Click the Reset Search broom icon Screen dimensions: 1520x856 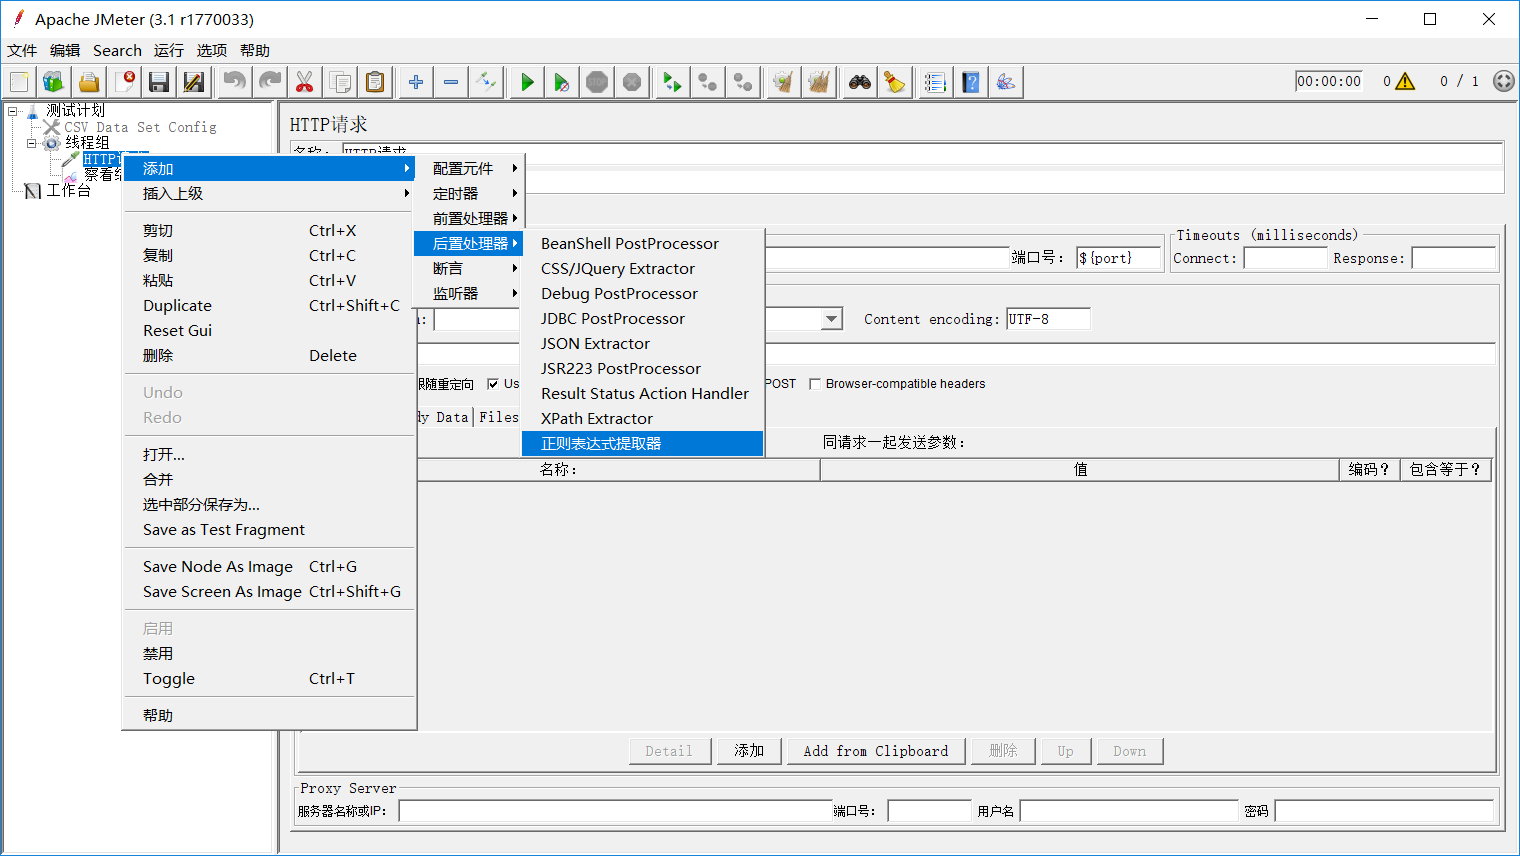point(894,82)
